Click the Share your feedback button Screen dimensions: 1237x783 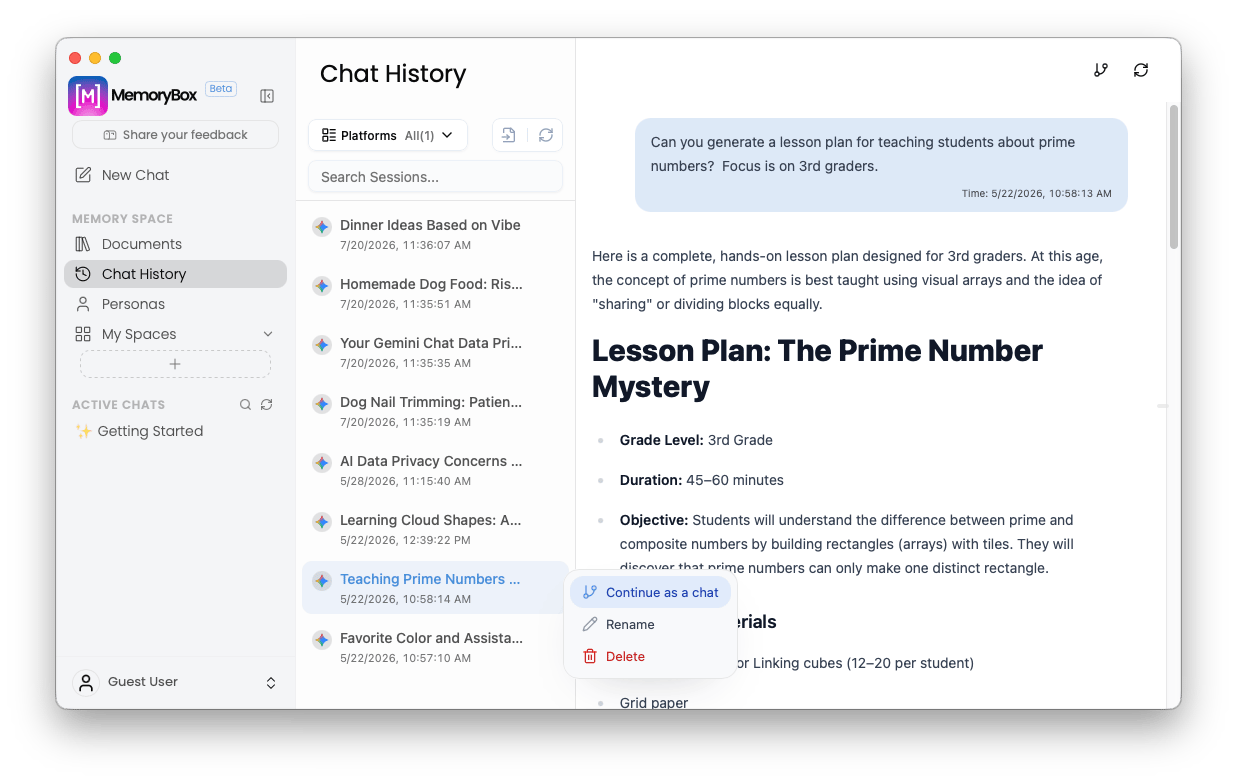(175, 135)
